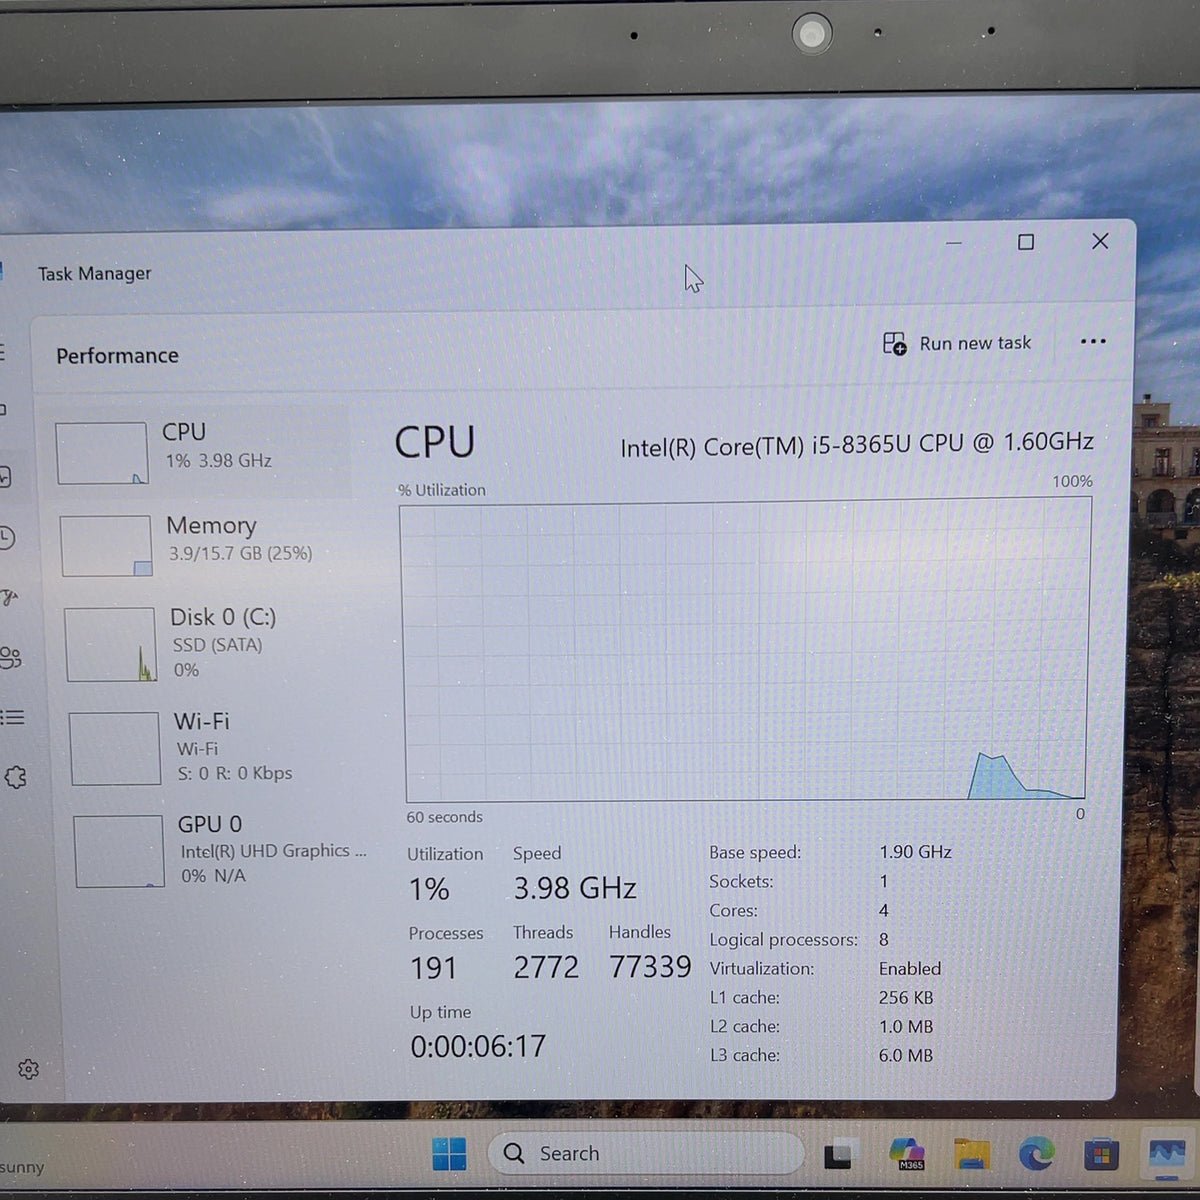Select the GPU 0 Intel UHD Graphics entry
The height and width of the screenshot is (1200, 1200).
(x=220, y=850)
